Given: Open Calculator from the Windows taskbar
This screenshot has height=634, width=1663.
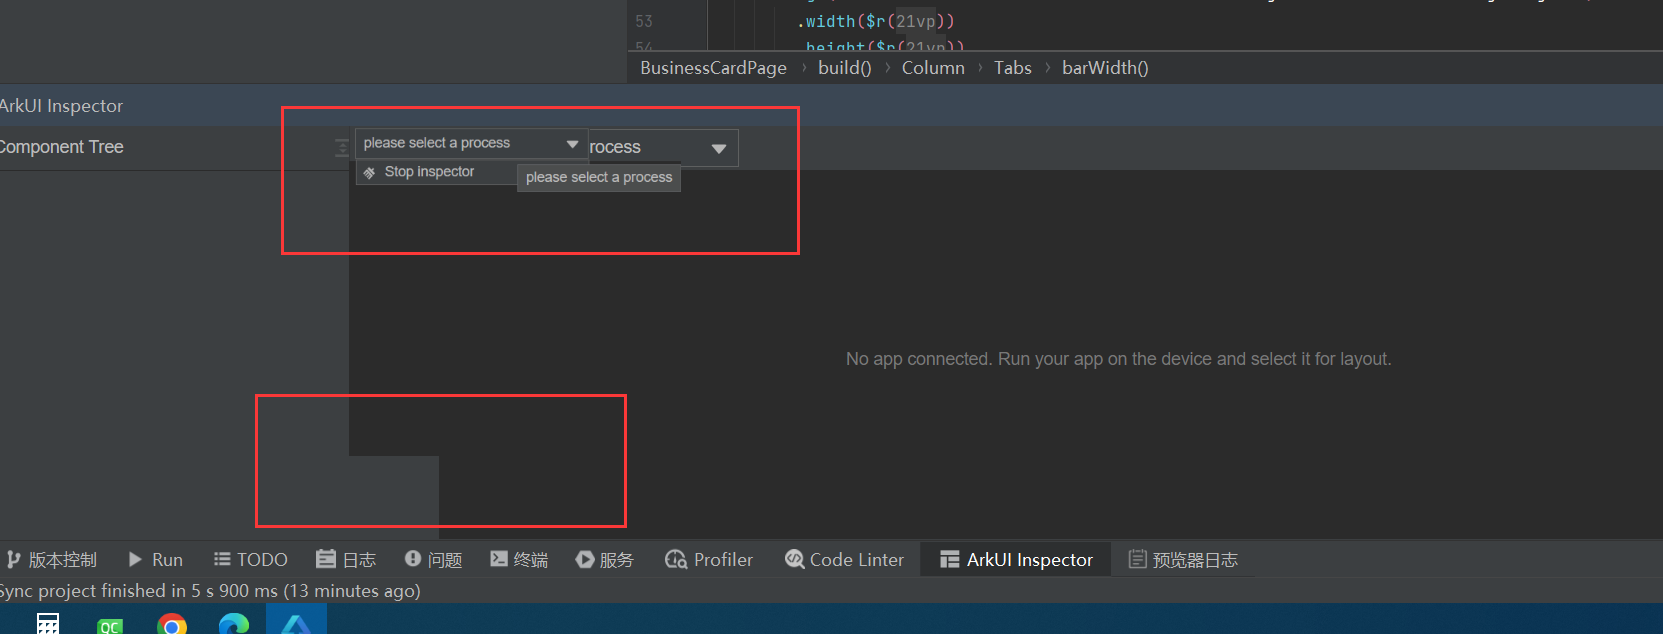Looking at the screenshot, I should click(48, 623).
